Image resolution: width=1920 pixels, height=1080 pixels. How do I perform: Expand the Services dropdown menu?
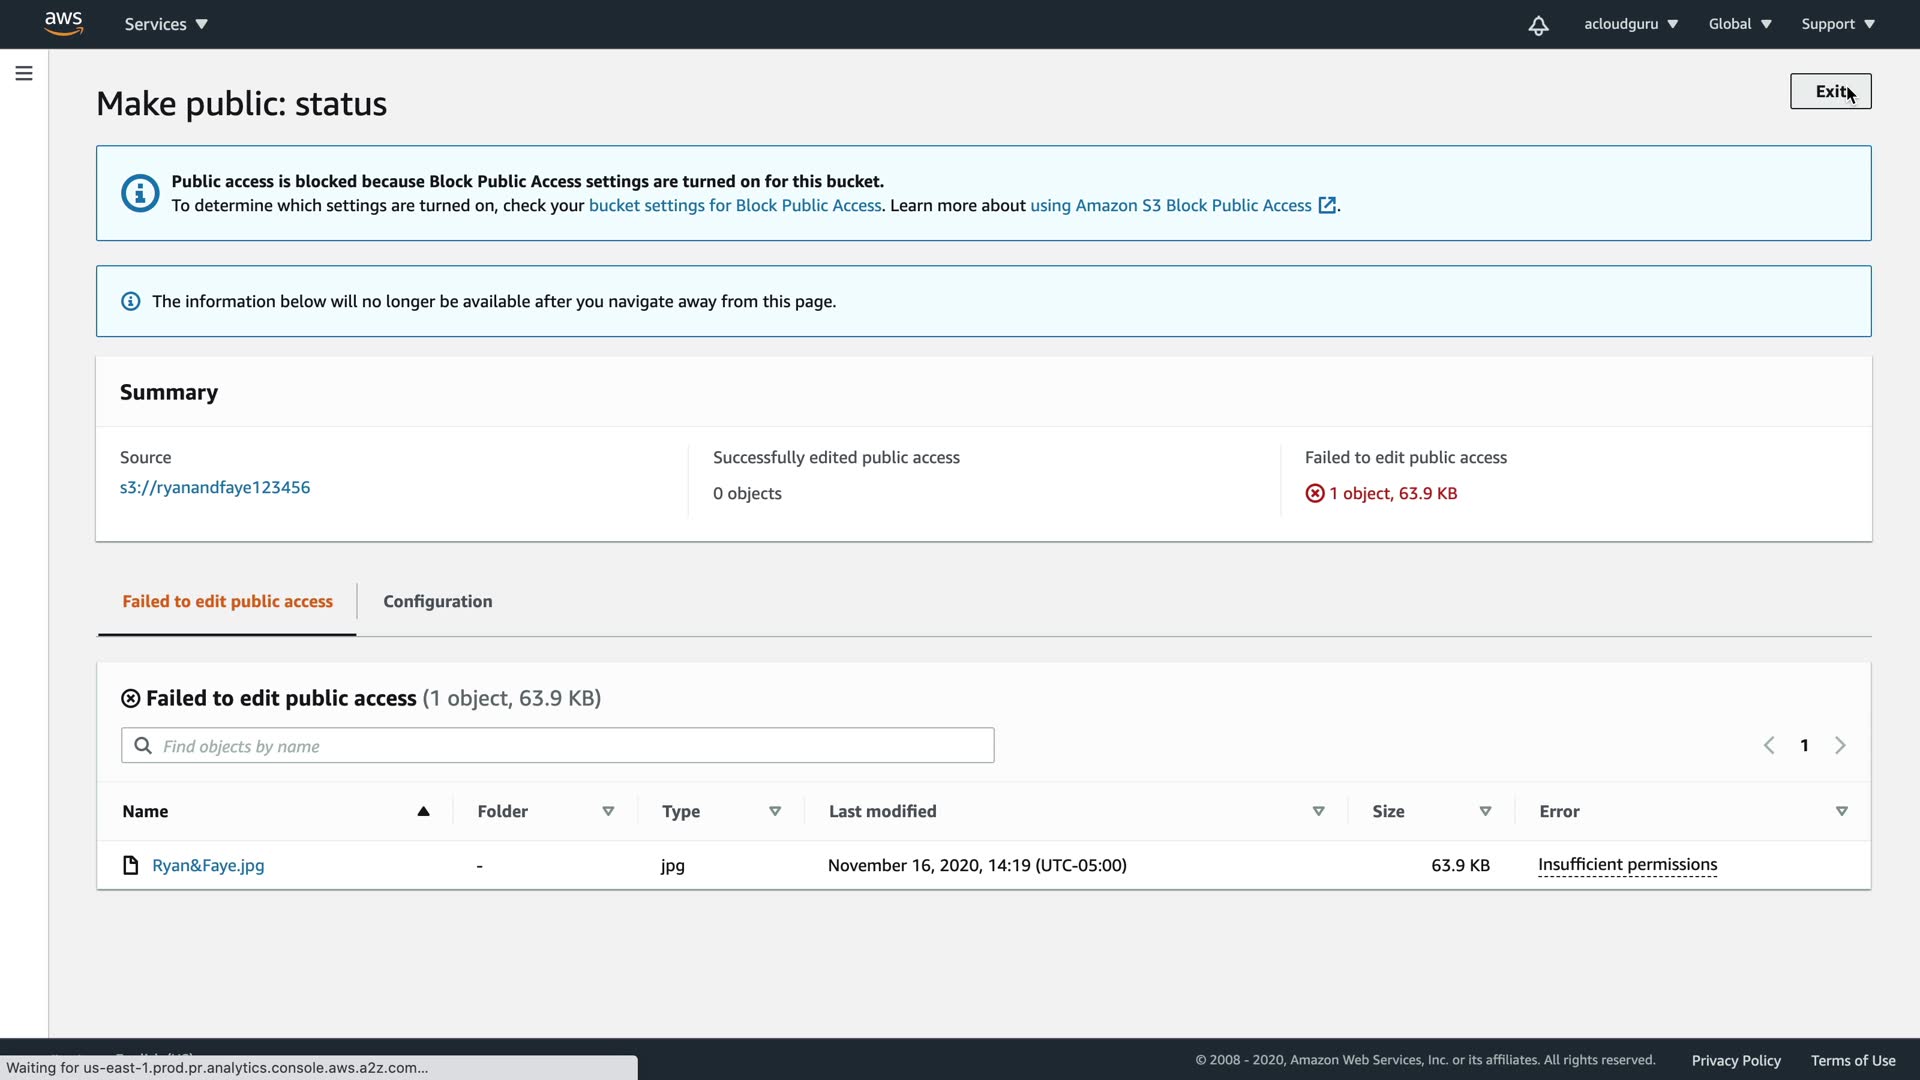166,24
